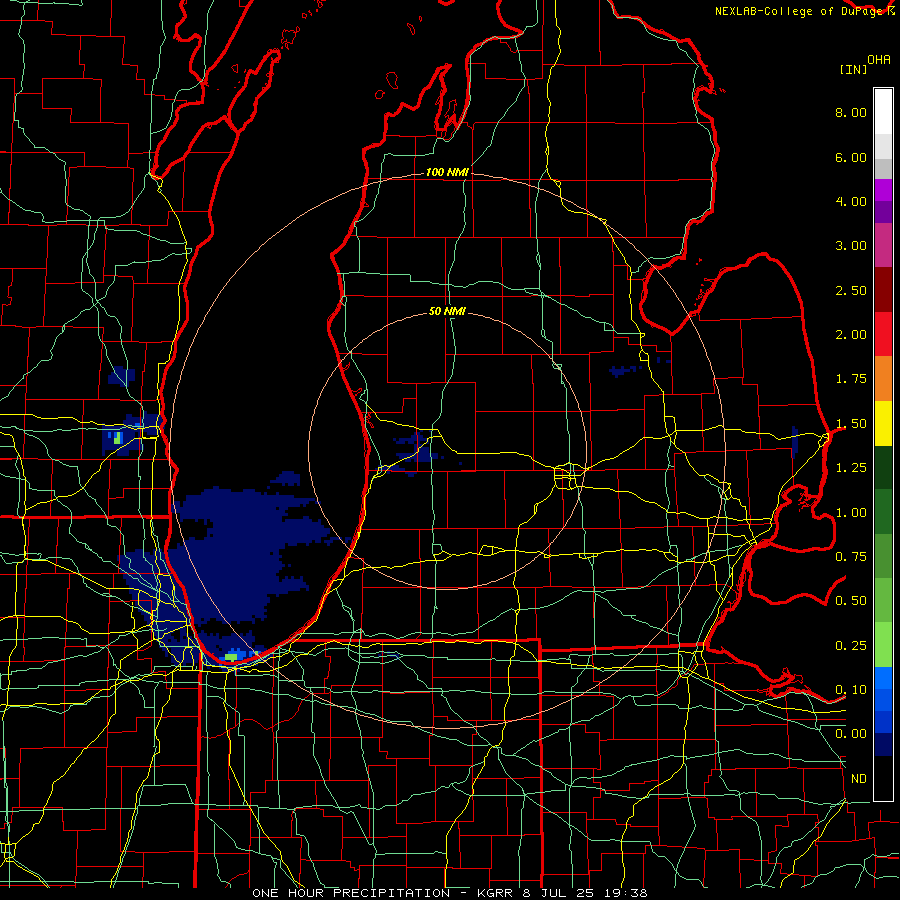The height and width of the screenshot is (900, 900).
Task: Click the black ND swatch in the legend
Action: pyautogui.click(x=883, y=778)
